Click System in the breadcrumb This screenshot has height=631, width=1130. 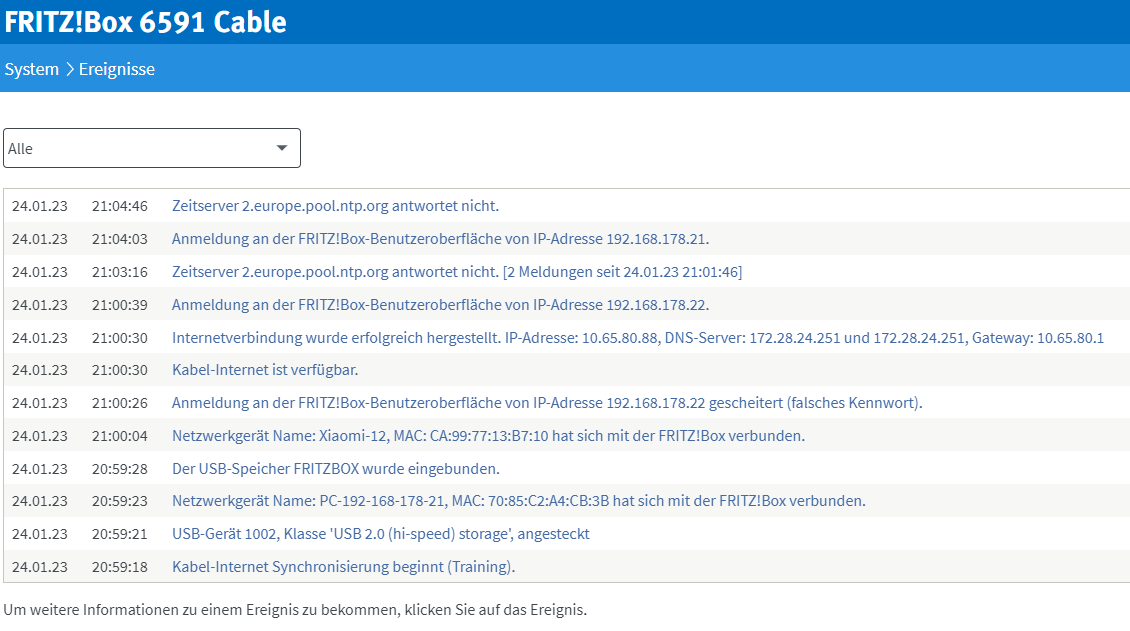(x=31, y=69)
